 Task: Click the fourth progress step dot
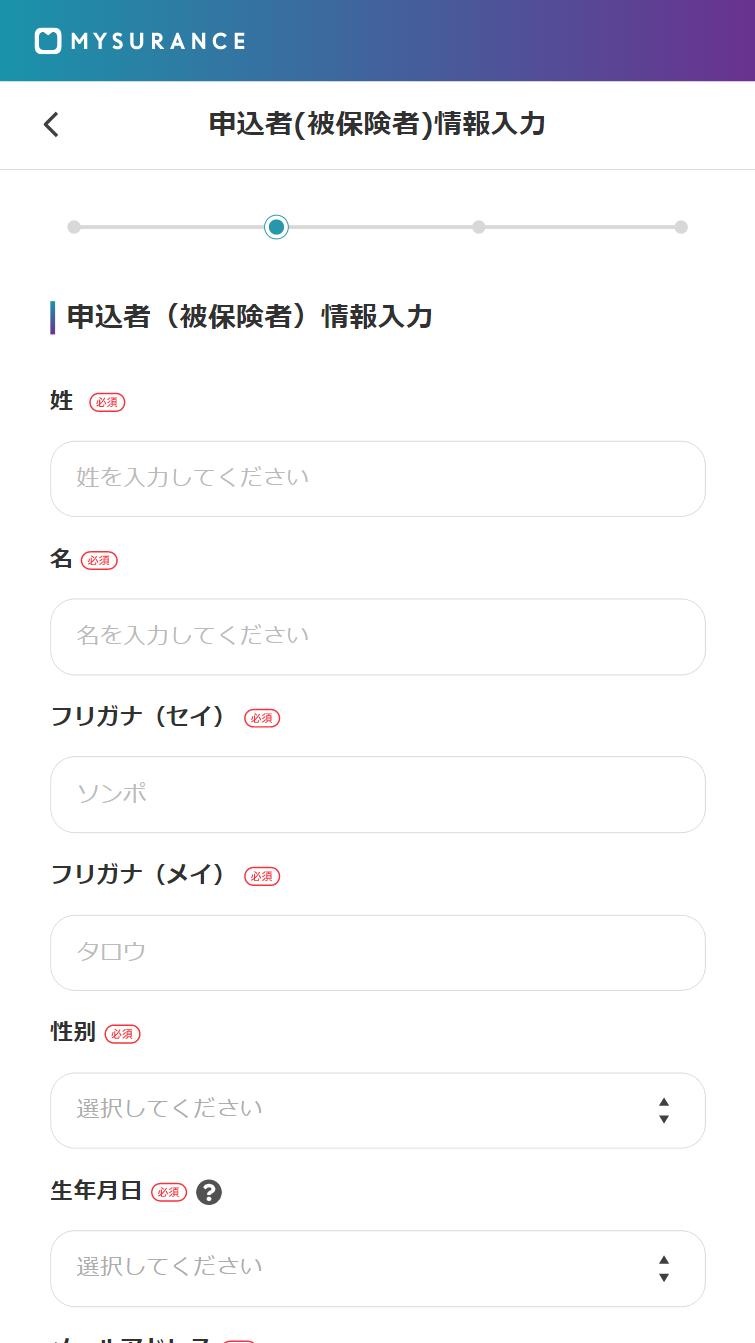(681, 227)
